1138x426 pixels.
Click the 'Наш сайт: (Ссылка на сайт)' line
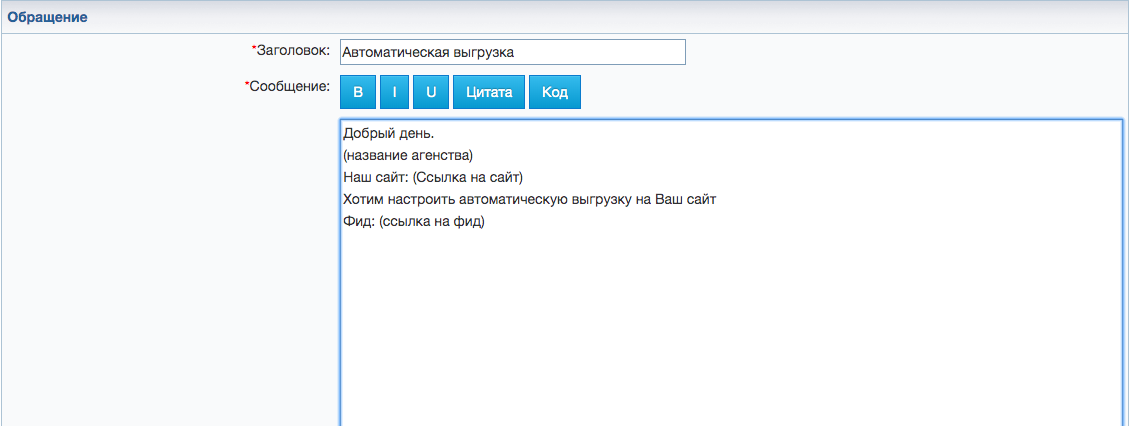point(433,177)
